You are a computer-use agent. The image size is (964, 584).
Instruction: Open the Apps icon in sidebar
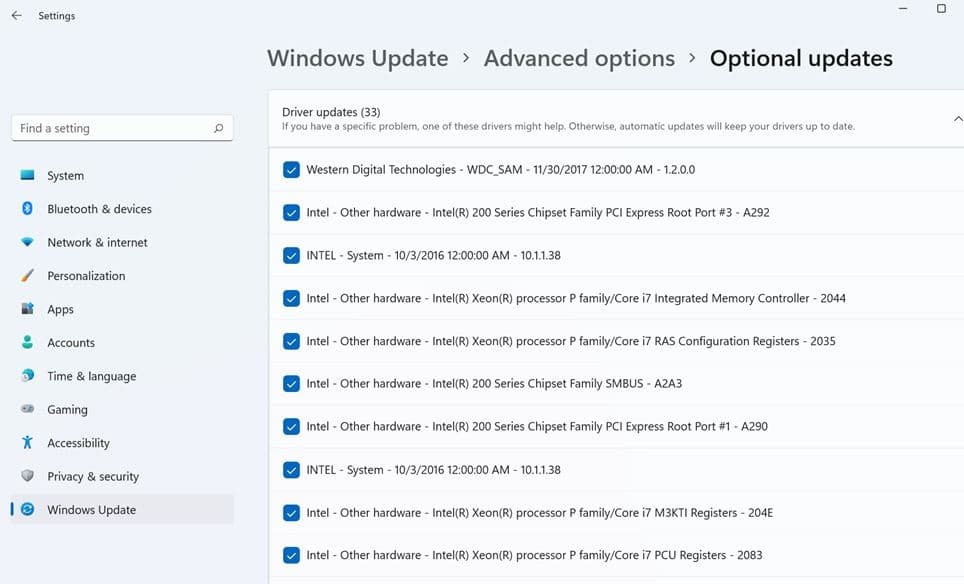point(28,310)
